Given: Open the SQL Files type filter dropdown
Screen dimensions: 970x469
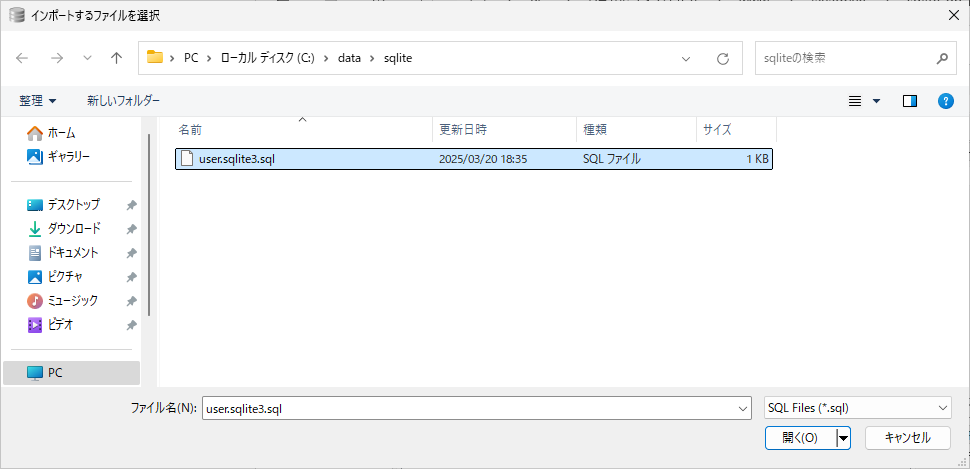Looking at the screenshot, I should point(856,408).
